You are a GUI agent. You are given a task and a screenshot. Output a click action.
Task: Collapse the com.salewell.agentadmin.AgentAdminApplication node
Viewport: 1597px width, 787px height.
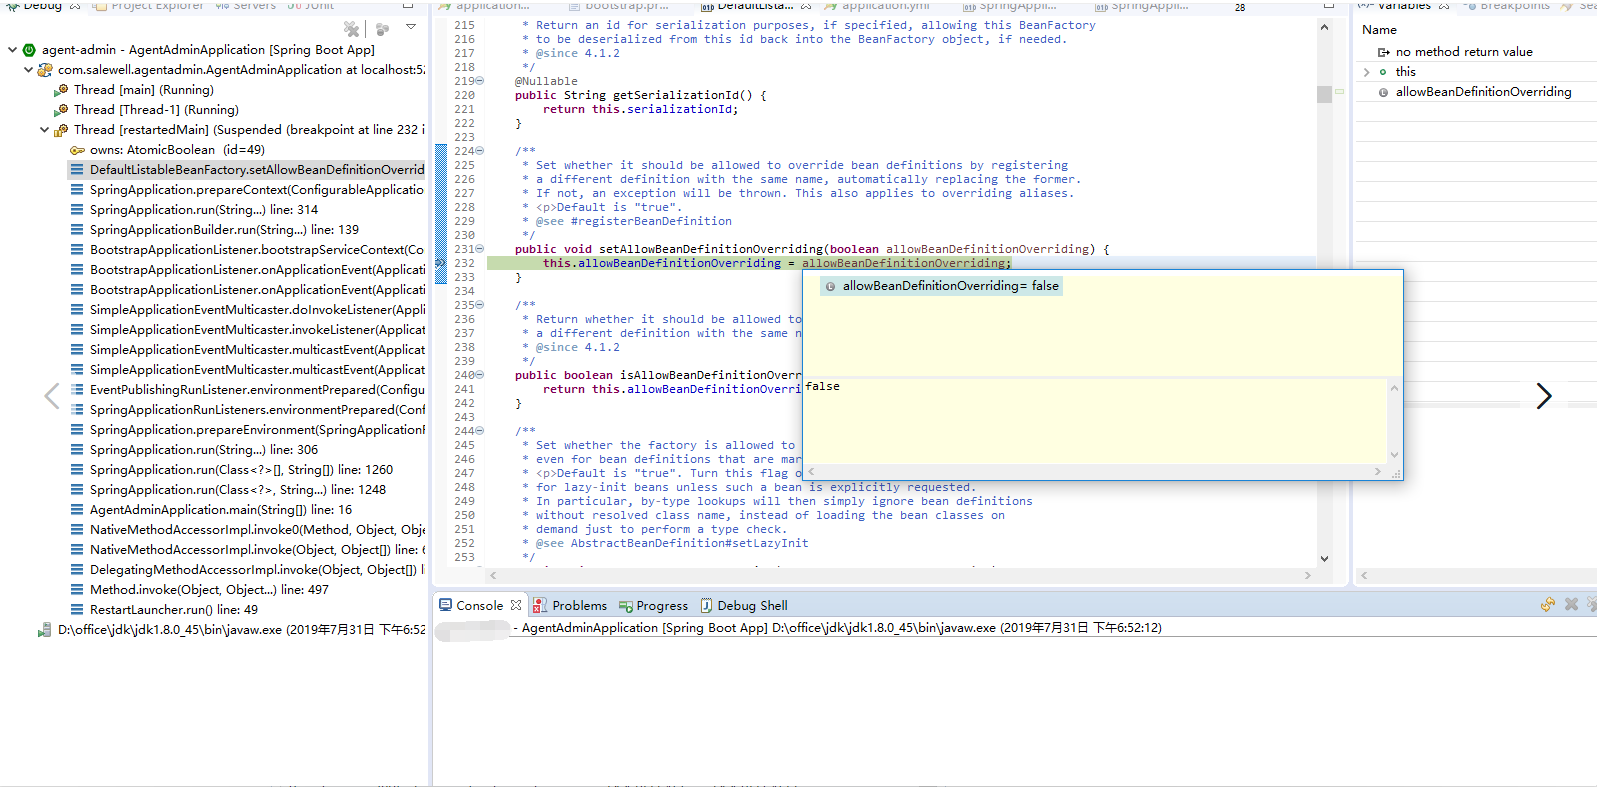pos(28,70)
